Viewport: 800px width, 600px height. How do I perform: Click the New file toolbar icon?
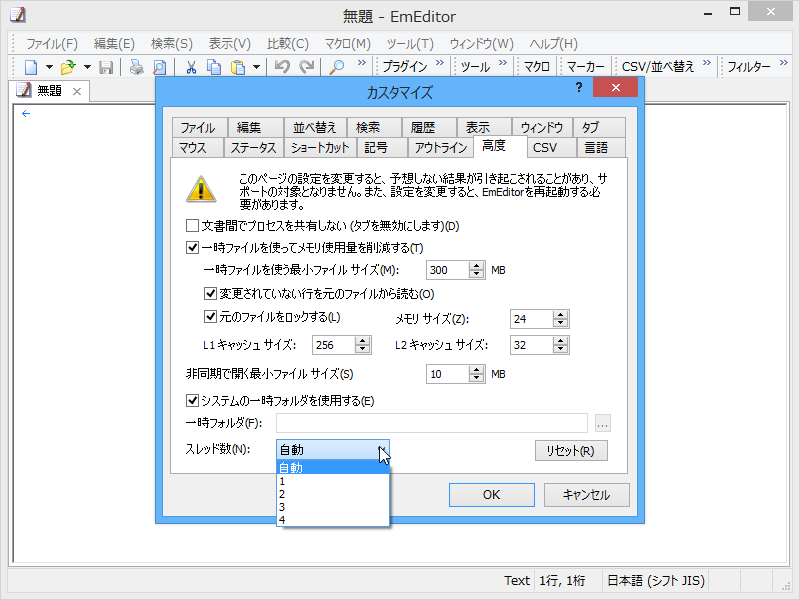click(x=31, y=67)
